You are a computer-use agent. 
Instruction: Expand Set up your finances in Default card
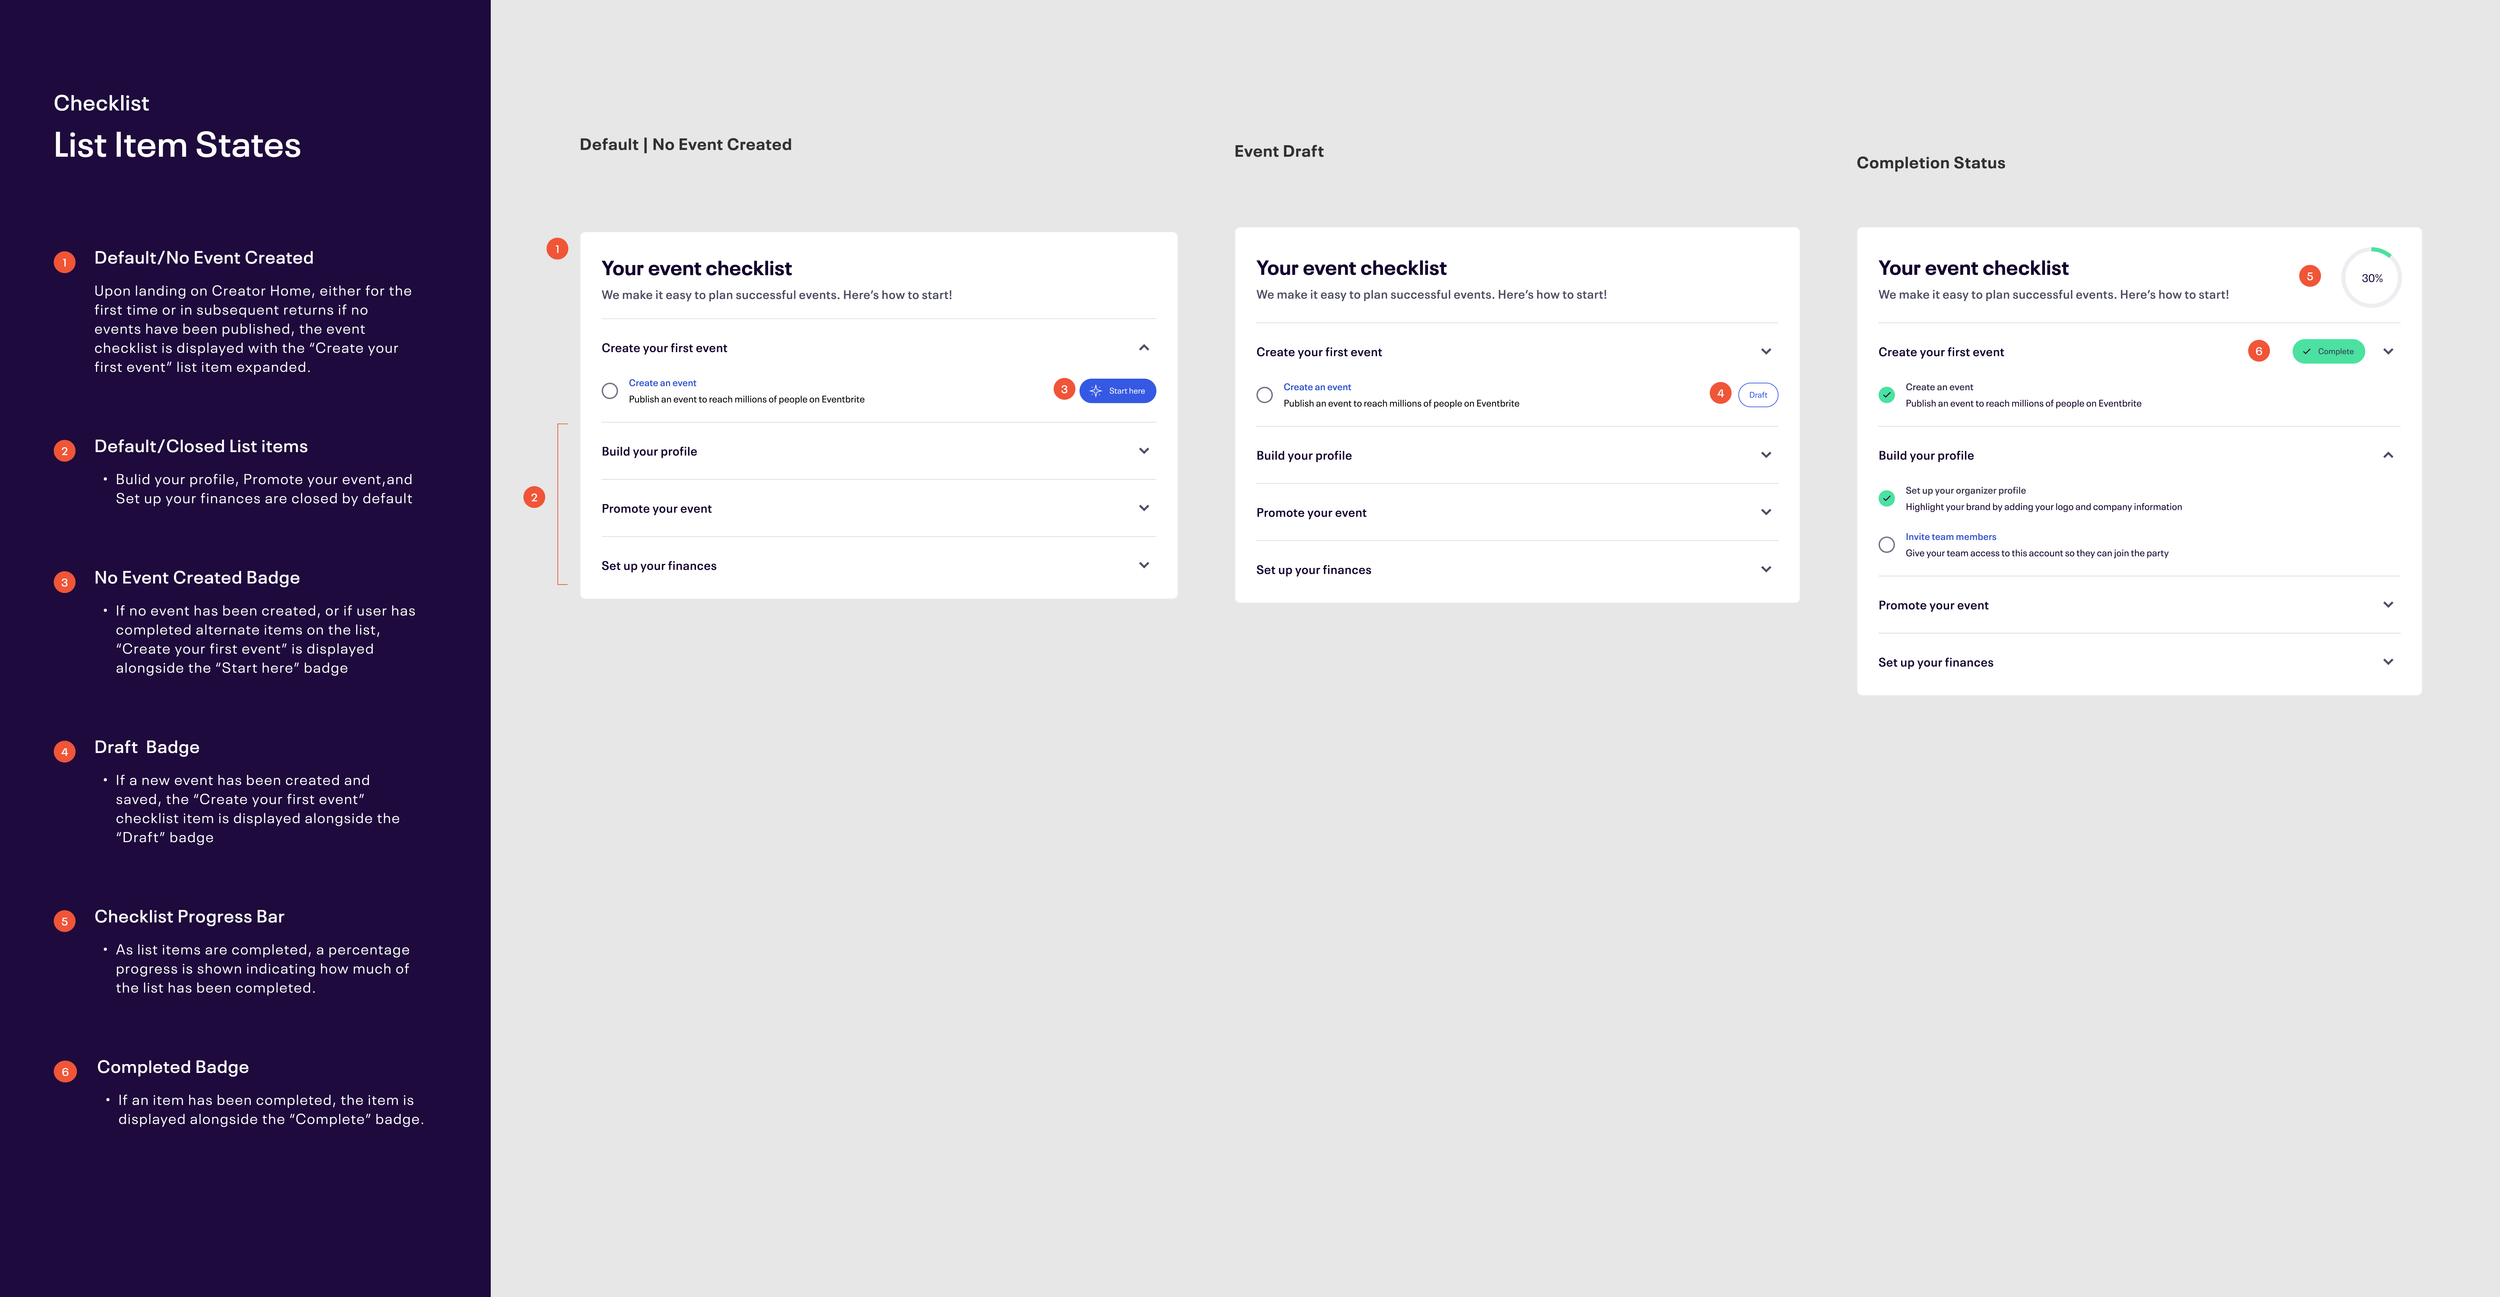pyautogui.click(x=1144, y=565)
